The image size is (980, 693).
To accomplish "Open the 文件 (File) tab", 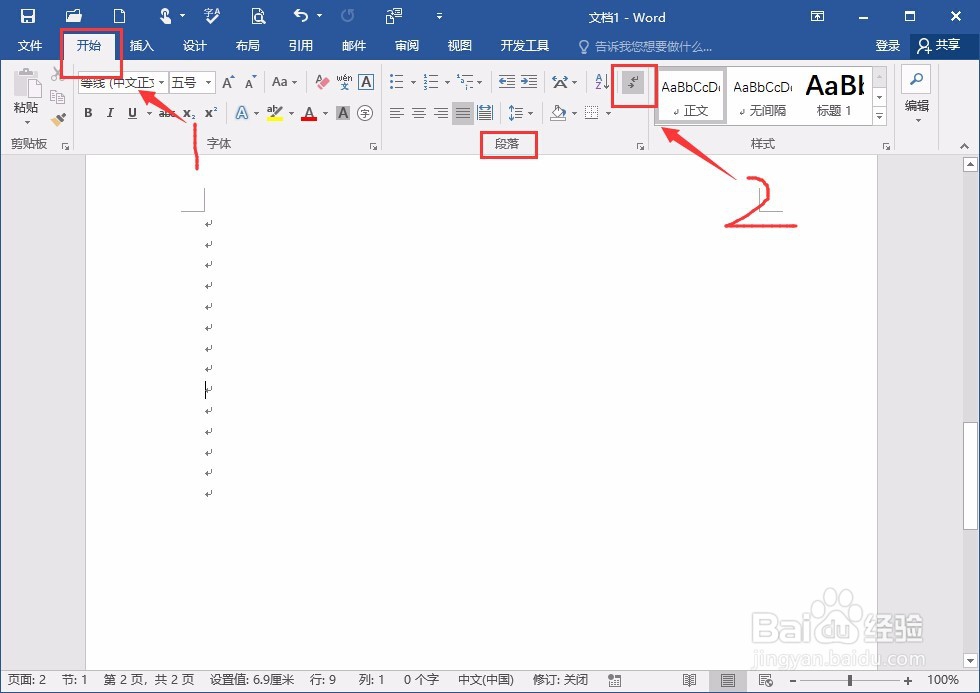I will 29,46.
